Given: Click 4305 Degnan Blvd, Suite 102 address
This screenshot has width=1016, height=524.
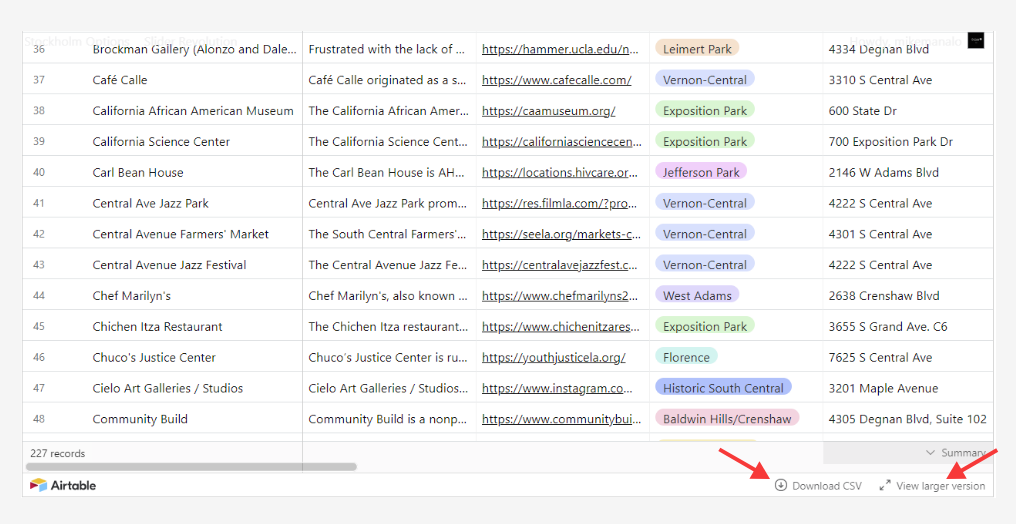Looking at the screenshot, I should tap(908, 419).
